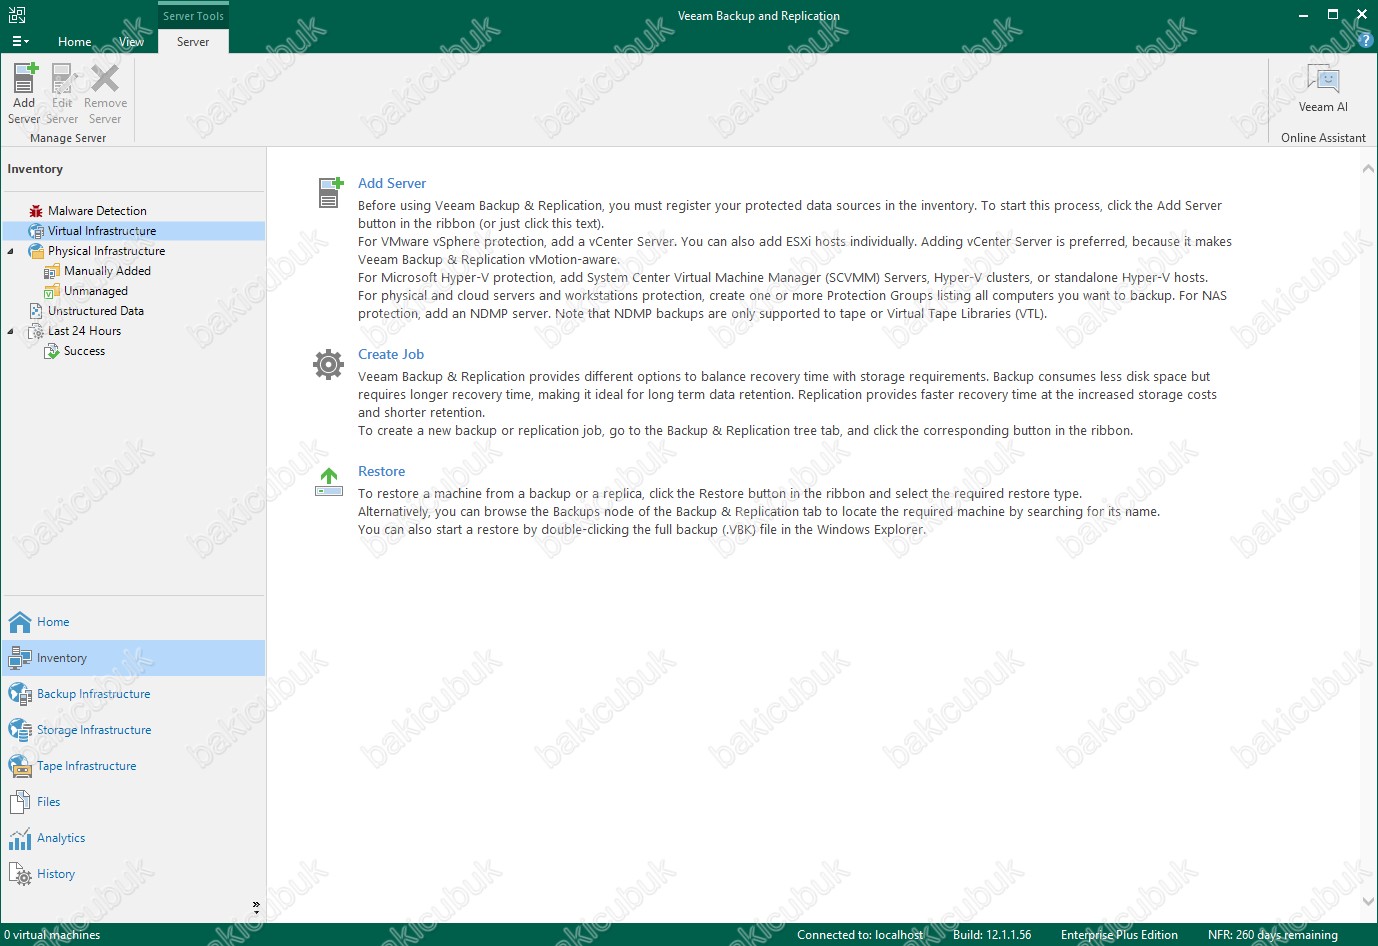Click the Home house icon in navigation
Image resolution: width=1378 pixels, height=946 pixels.
click(x=20, y=622)
